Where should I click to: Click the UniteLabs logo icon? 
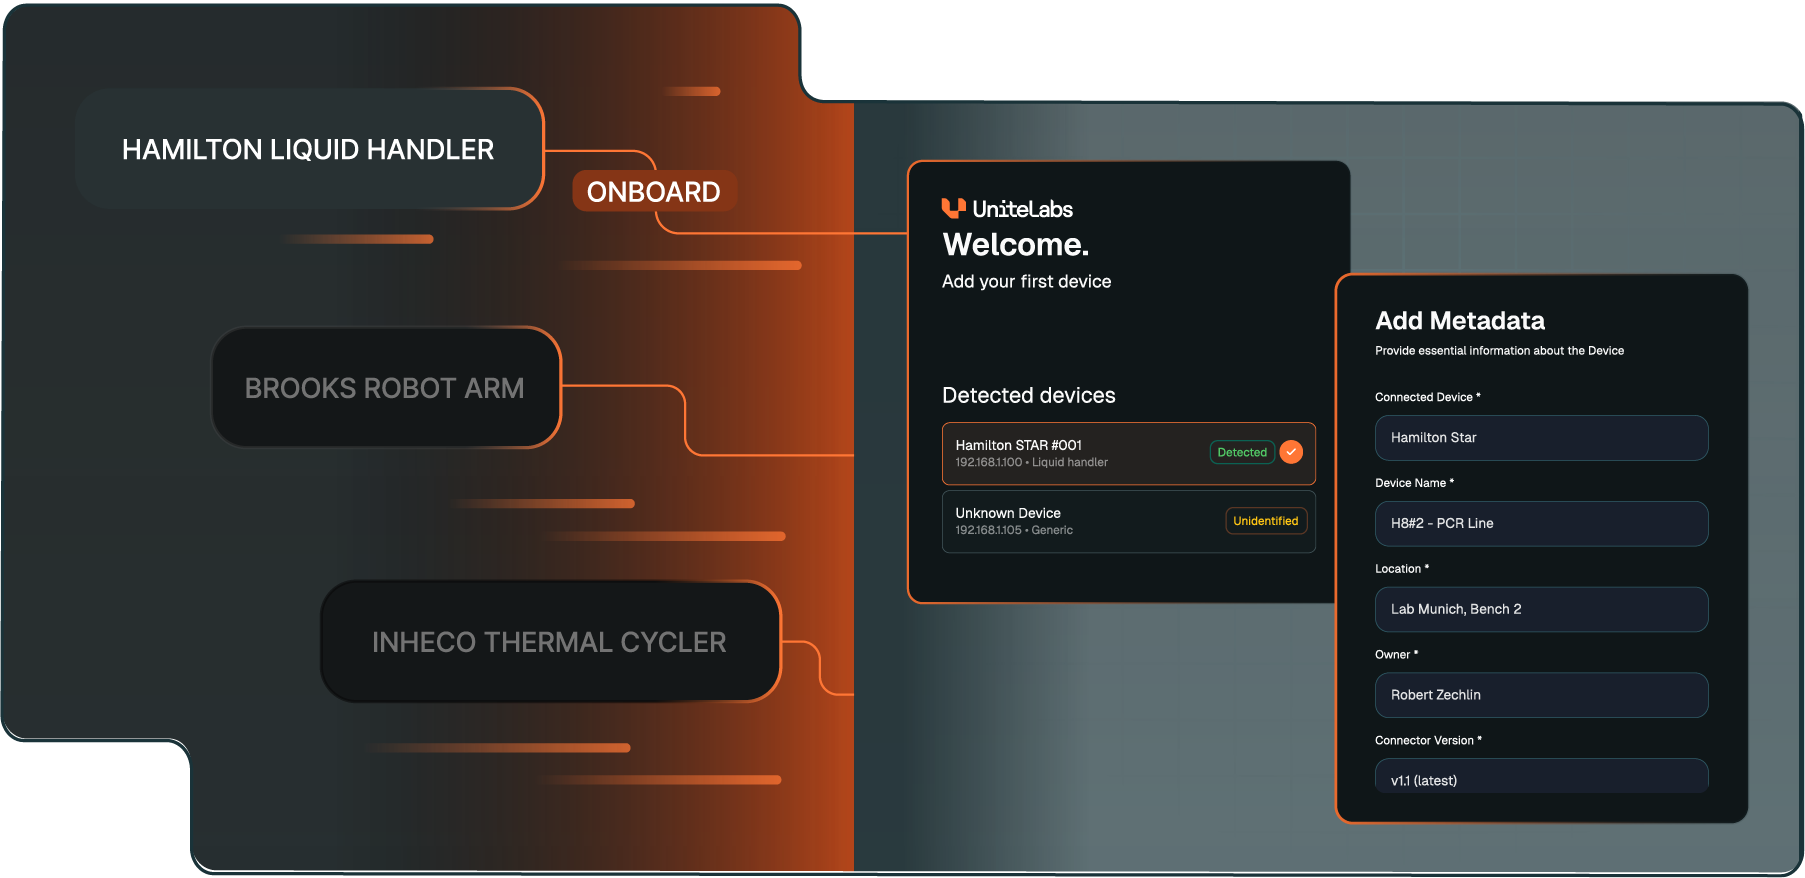[953, 208]
